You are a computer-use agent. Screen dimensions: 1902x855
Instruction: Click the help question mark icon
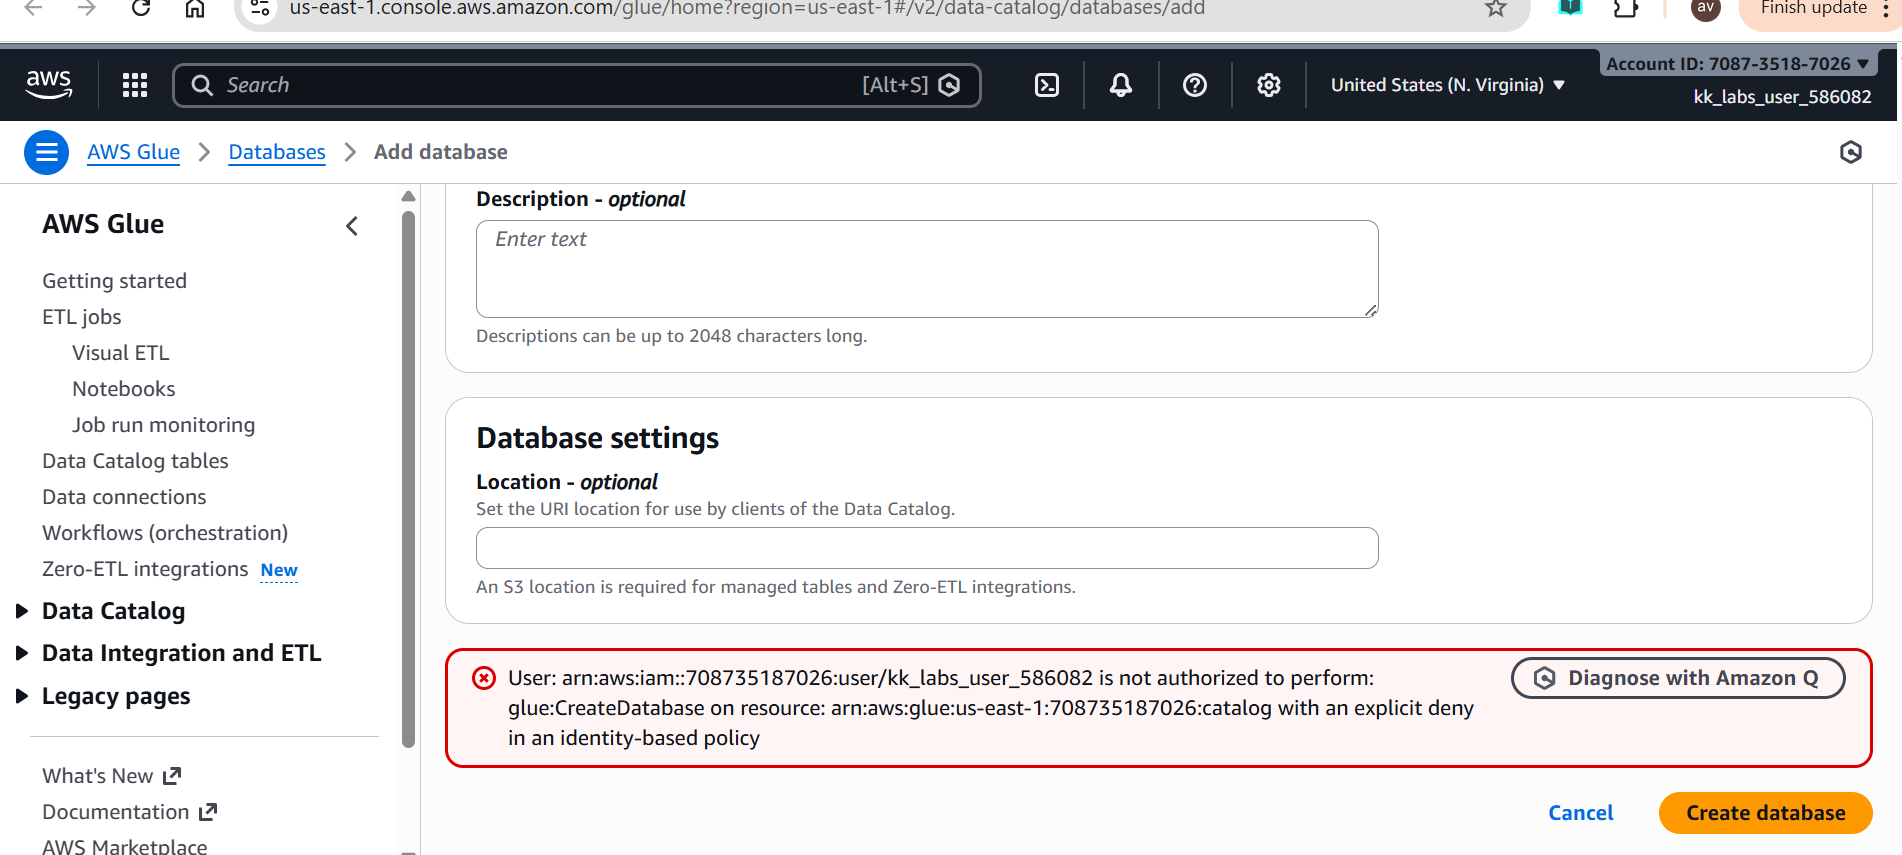[1194, 85]
